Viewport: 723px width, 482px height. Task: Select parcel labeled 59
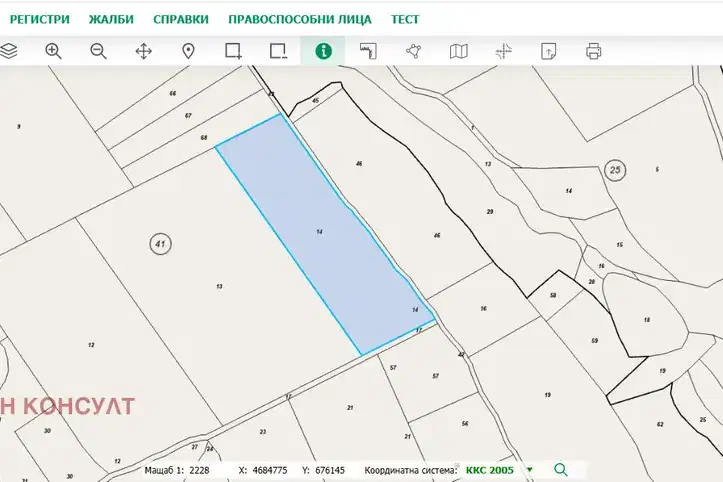pos(594,341)
